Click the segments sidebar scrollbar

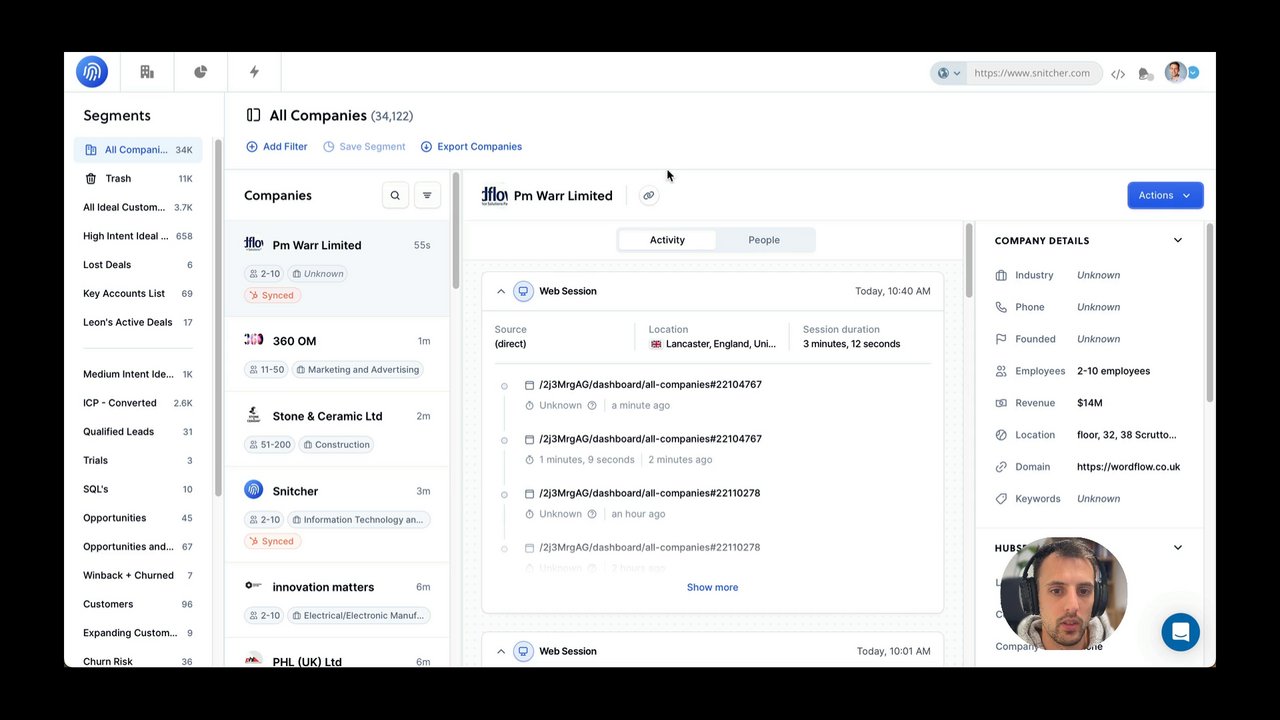218,318
